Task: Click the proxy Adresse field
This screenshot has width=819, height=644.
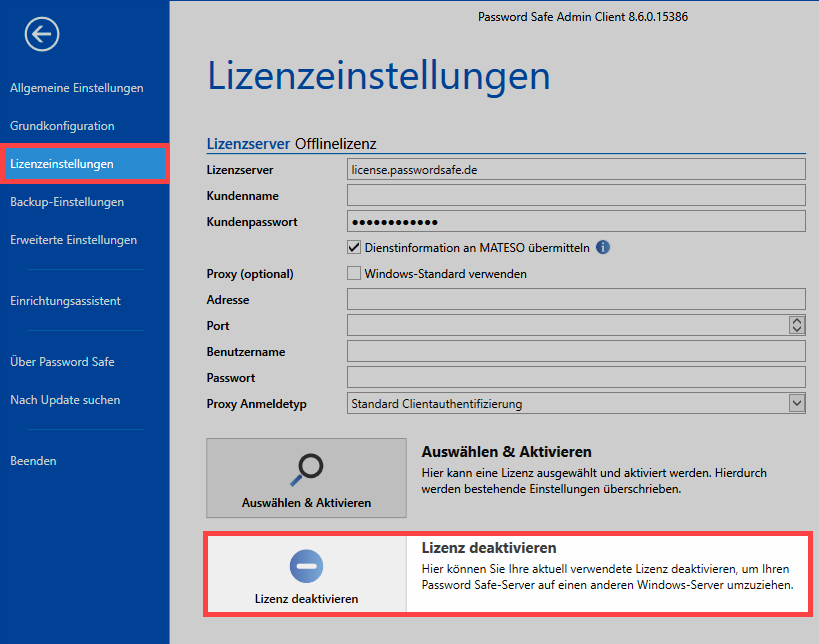Action: point(576,299)
